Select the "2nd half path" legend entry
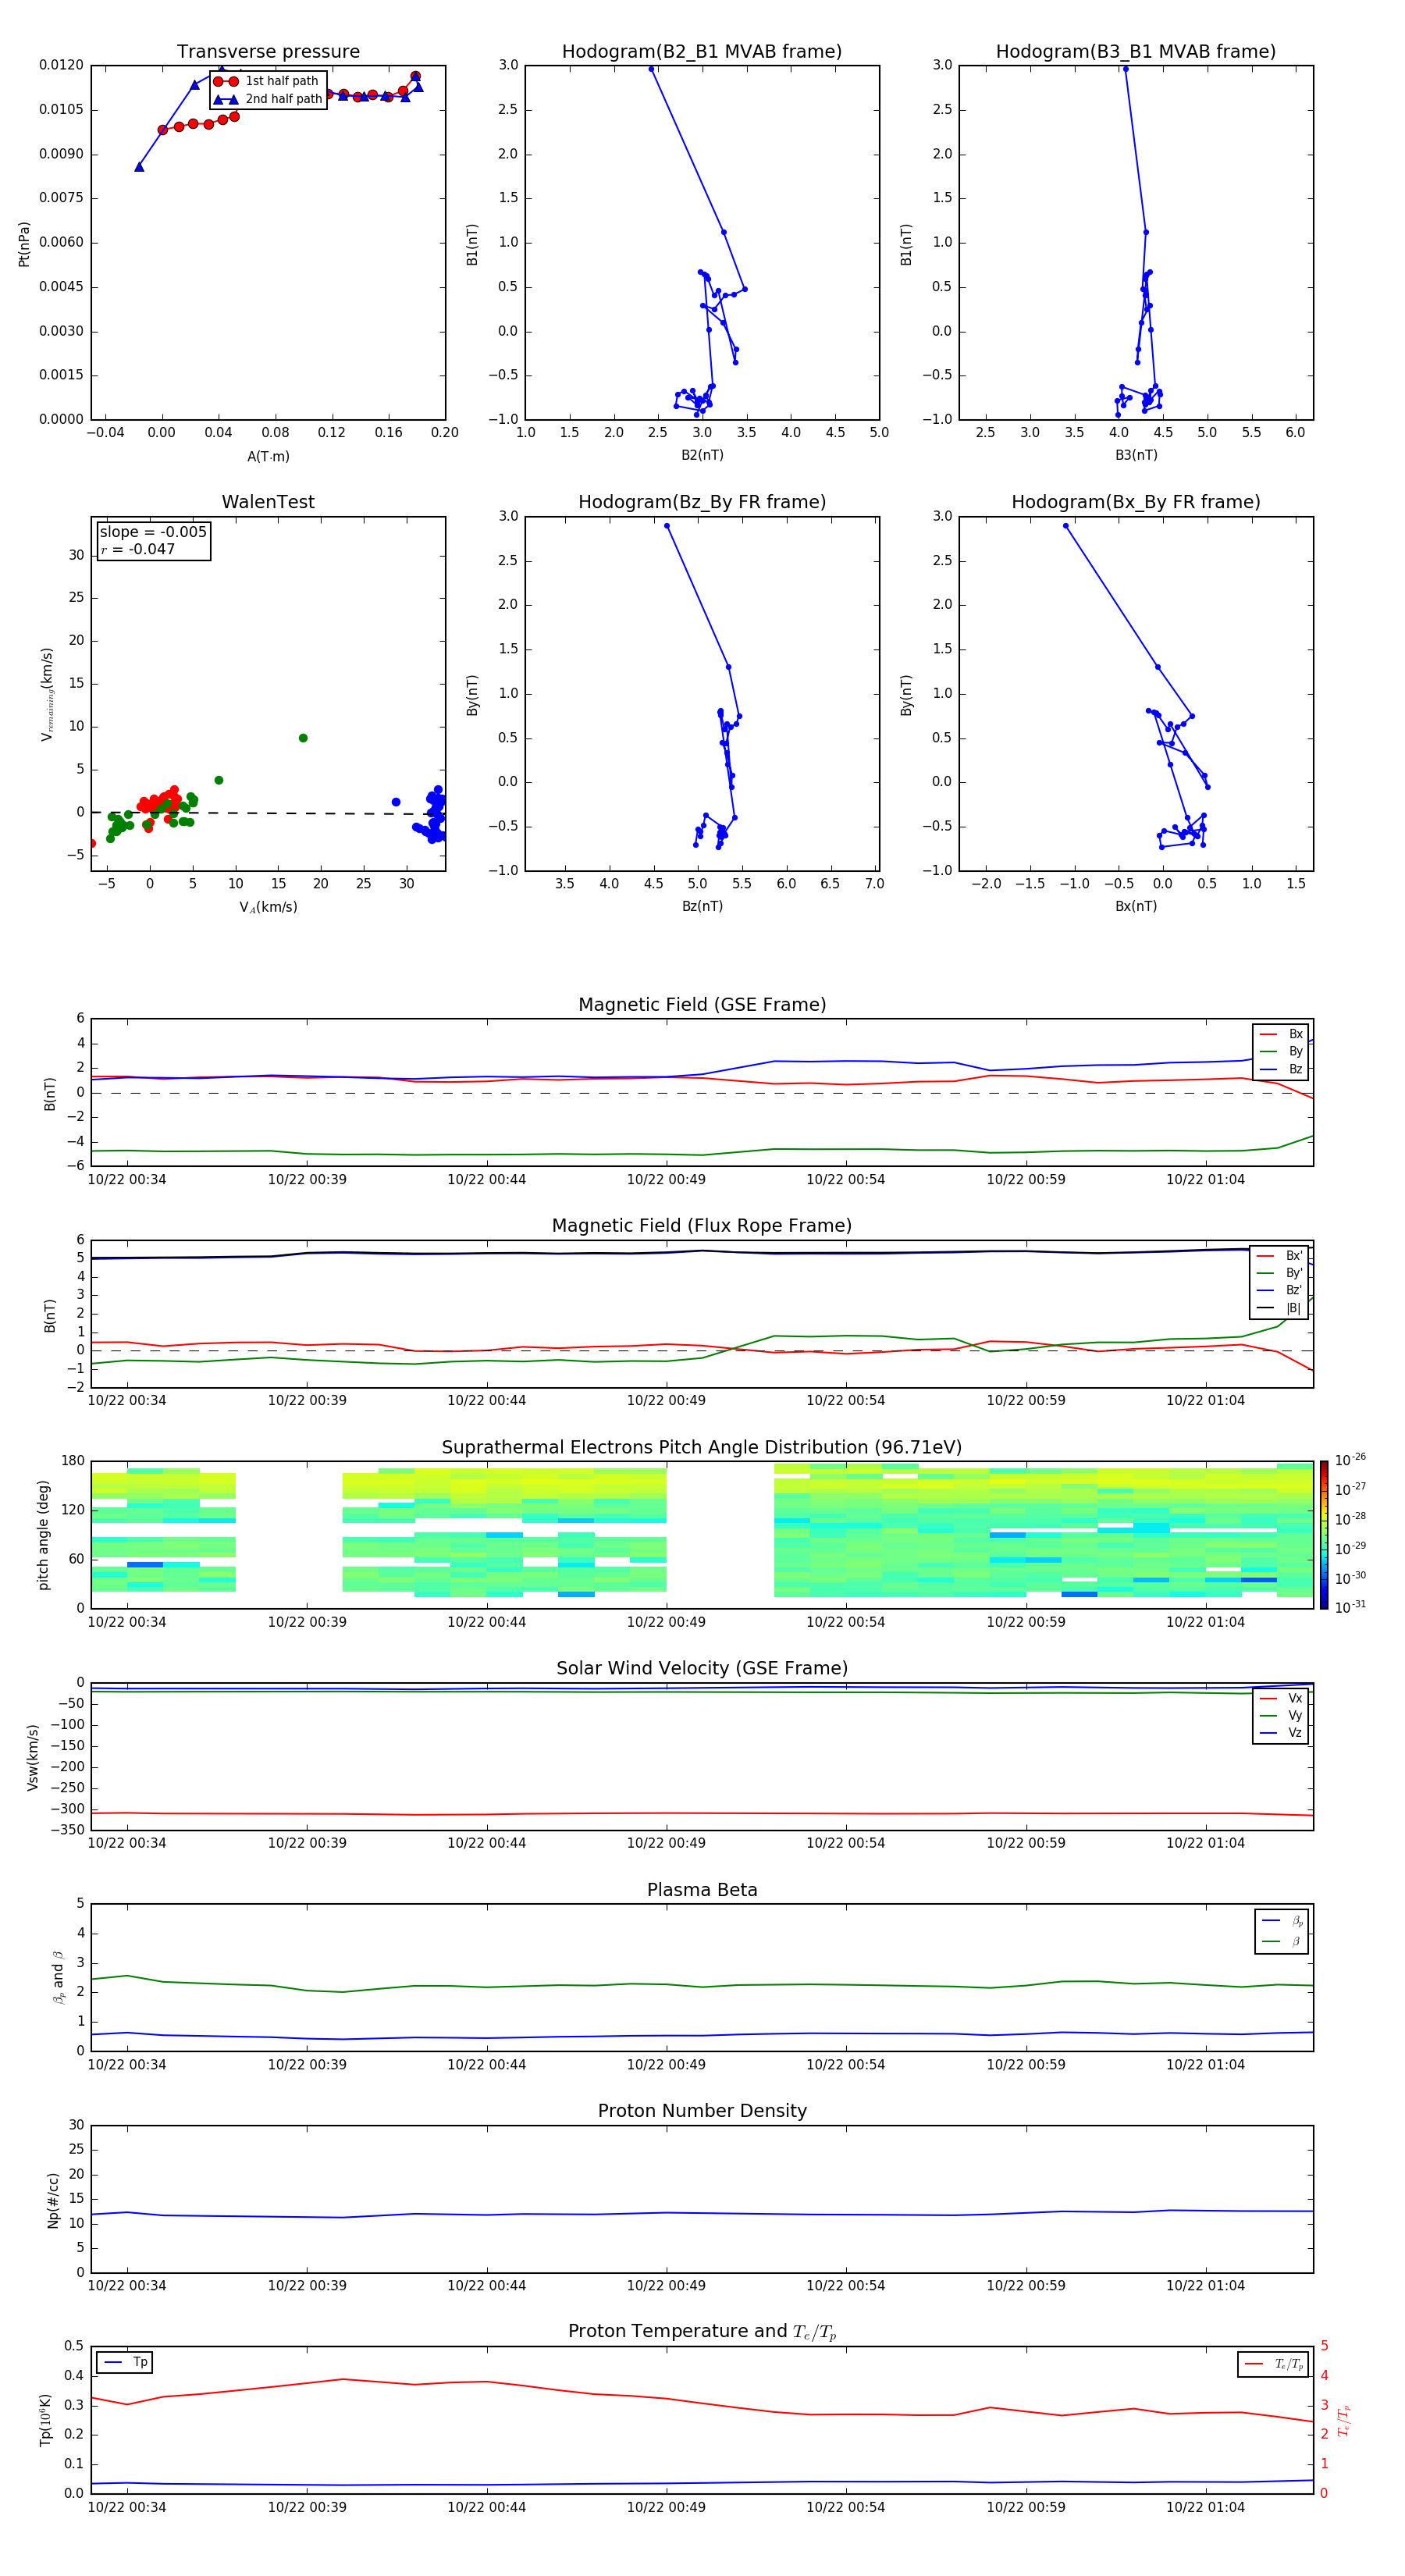 (267, 99)
